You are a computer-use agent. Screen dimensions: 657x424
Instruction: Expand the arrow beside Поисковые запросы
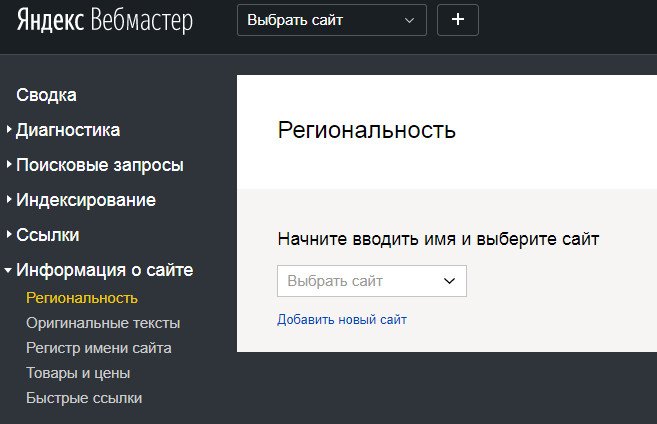point(9,165)
